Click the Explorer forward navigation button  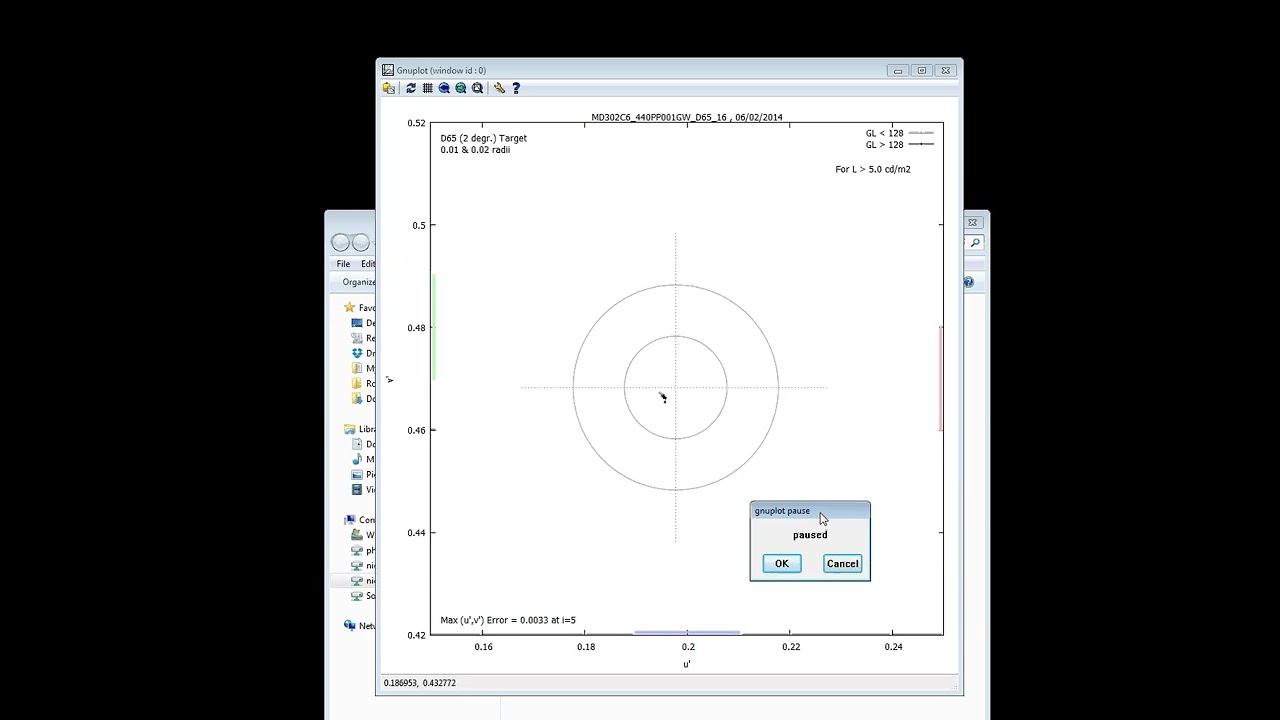(361, 243)
